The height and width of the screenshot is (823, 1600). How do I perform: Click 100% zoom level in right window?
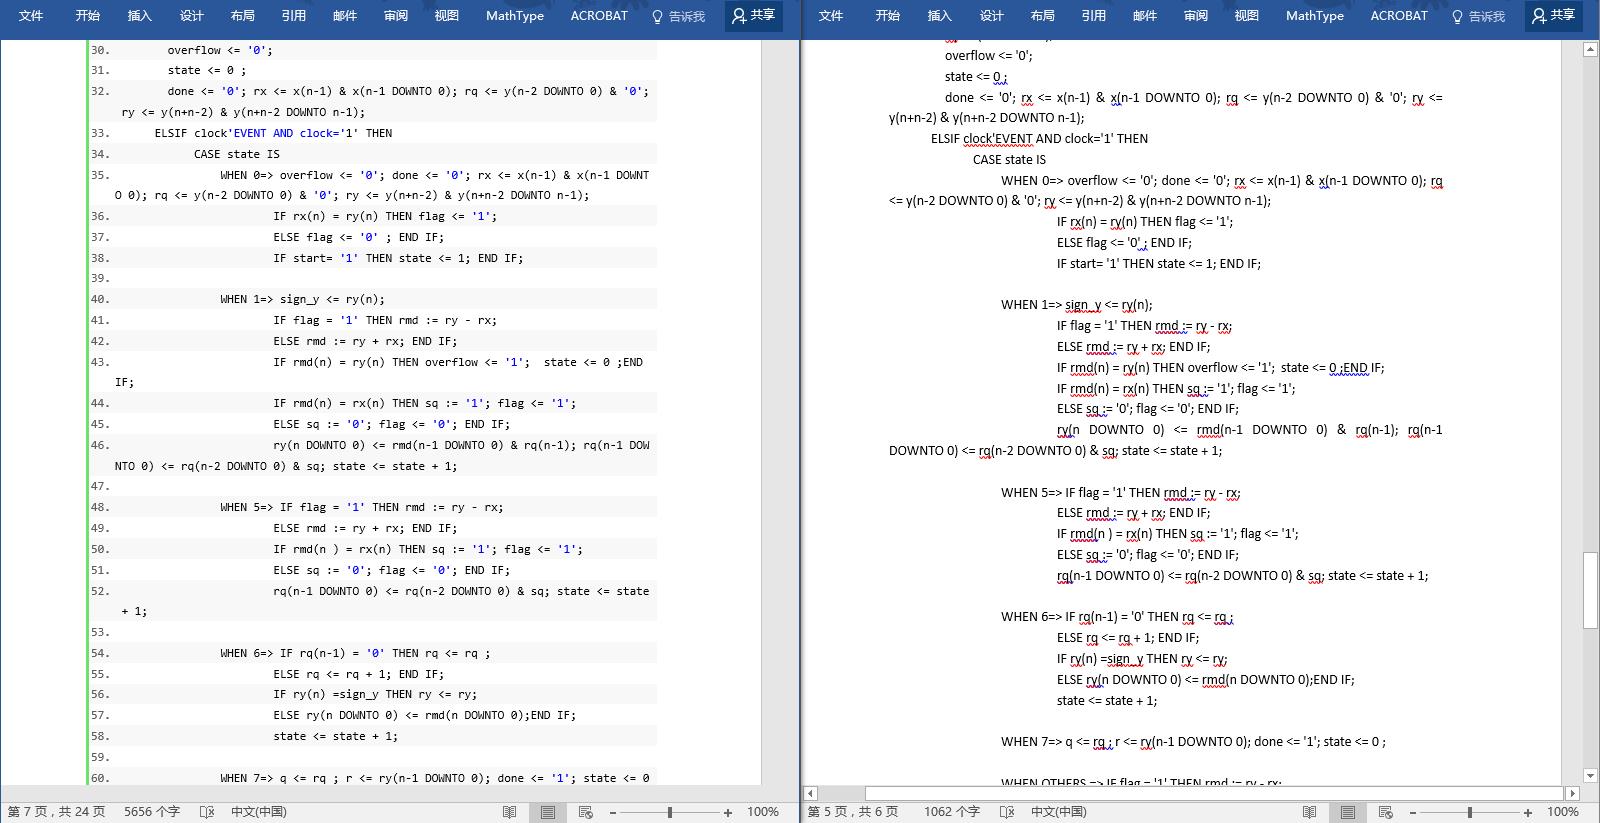[1563, 812]
